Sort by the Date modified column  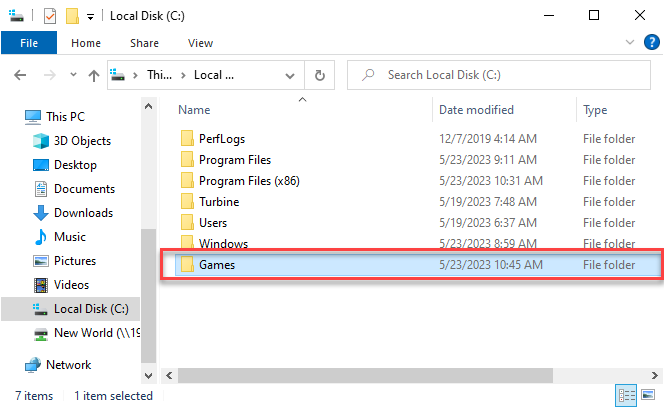tap(476, 110)
